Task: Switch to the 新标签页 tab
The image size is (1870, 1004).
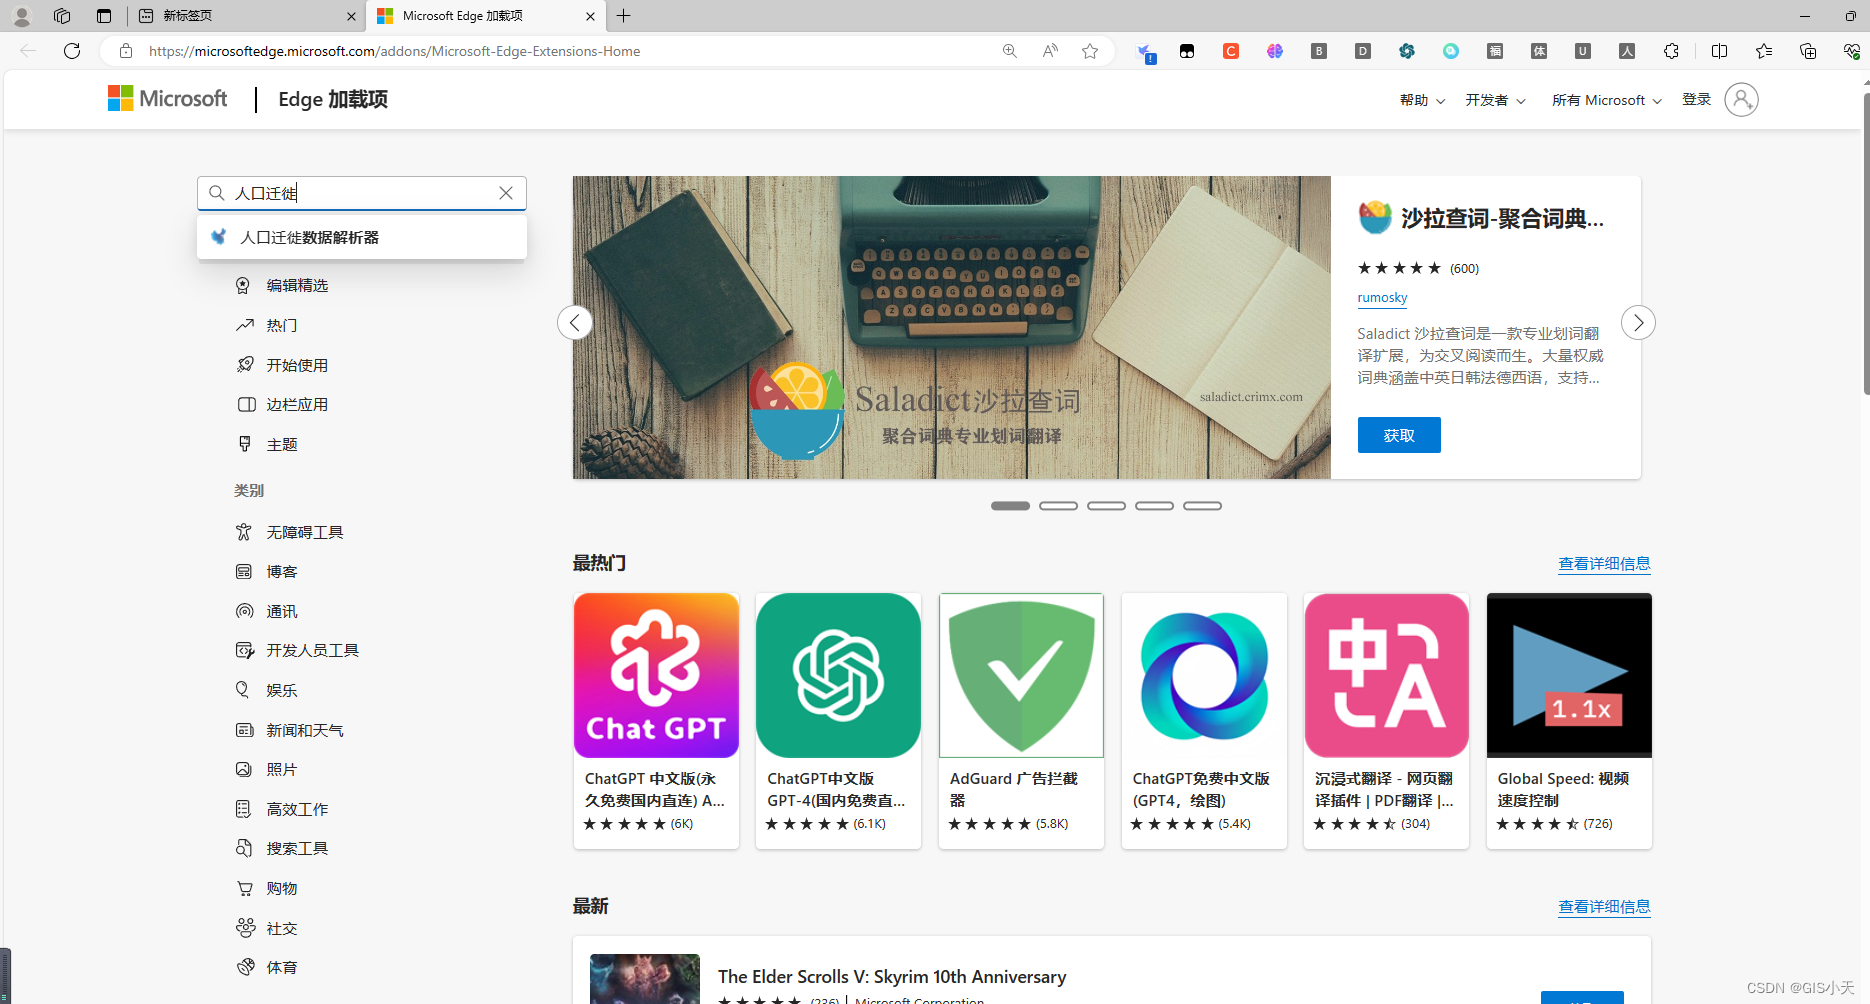Action: click(x=246, y=16)
